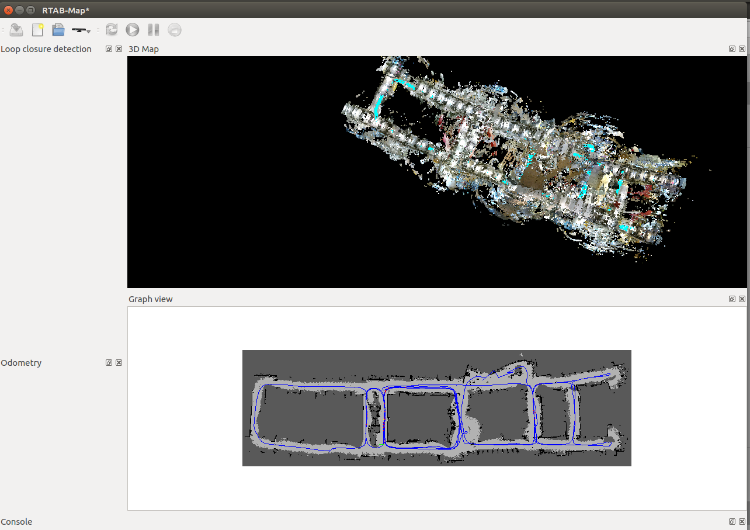Viewport: 750px width, 530px height.
Task: Float the Graph view panel
Action: [x=731, y=299]
